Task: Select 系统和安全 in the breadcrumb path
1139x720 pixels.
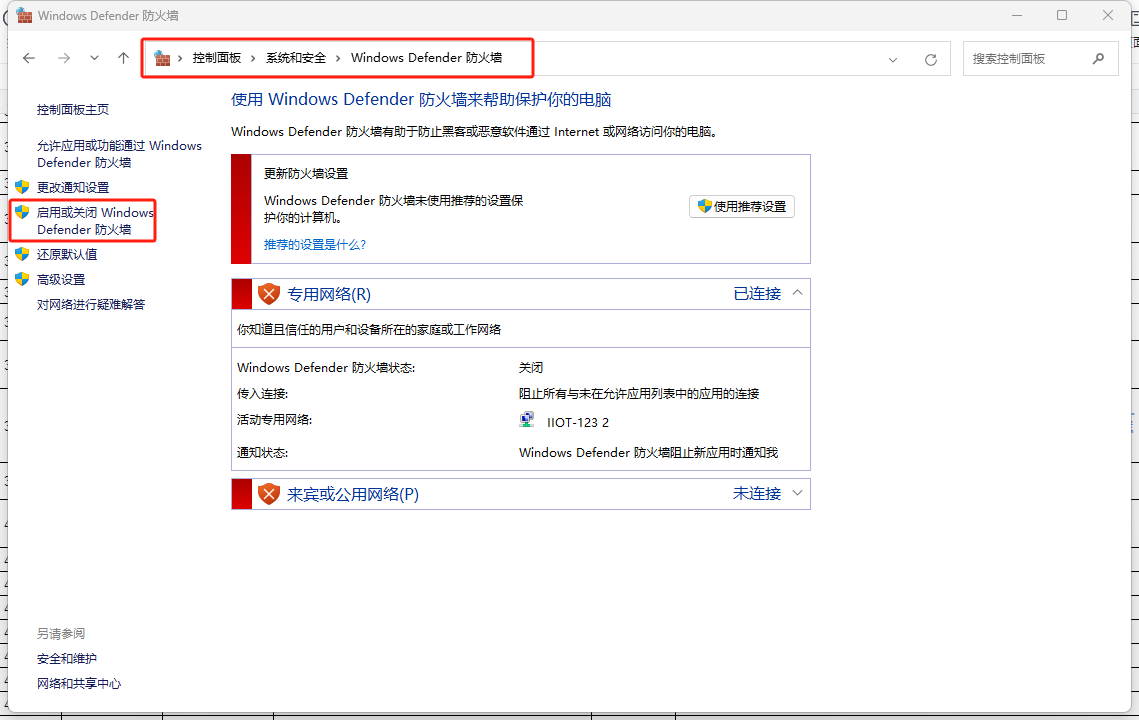Action: tap(296, 58)
